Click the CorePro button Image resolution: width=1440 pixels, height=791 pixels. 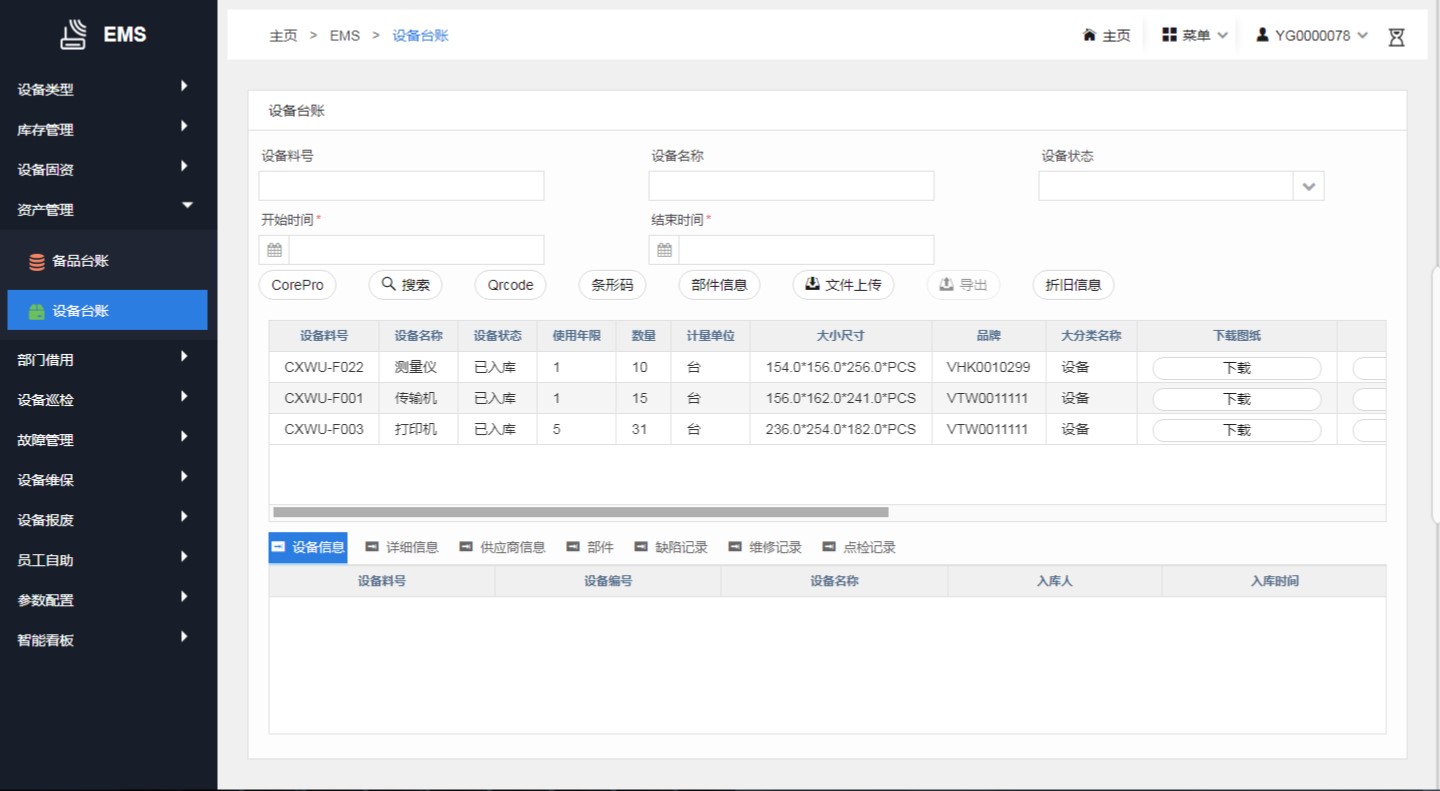pyautogui.click(x=298, y=285)
